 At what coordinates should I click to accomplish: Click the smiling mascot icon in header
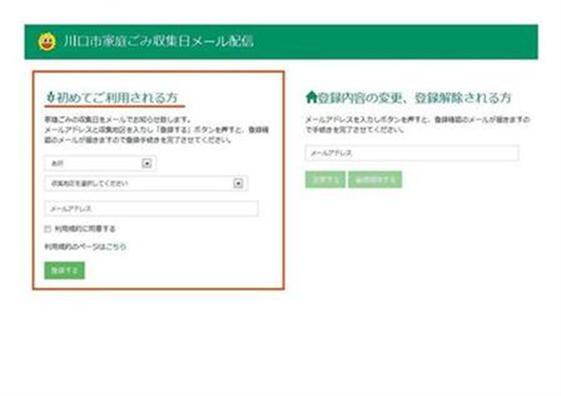click(x=47, y=41)
